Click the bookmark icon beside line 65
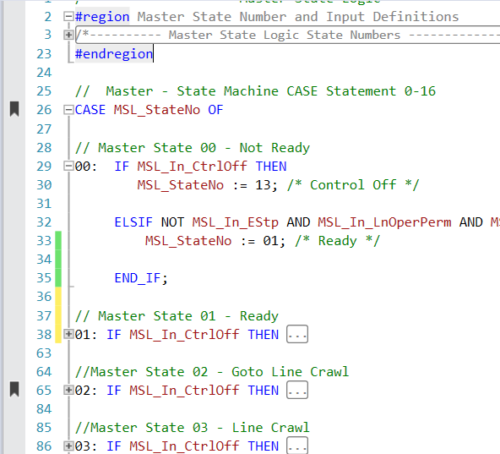Screen dimensions: 500x454 (x=14, y=389)
